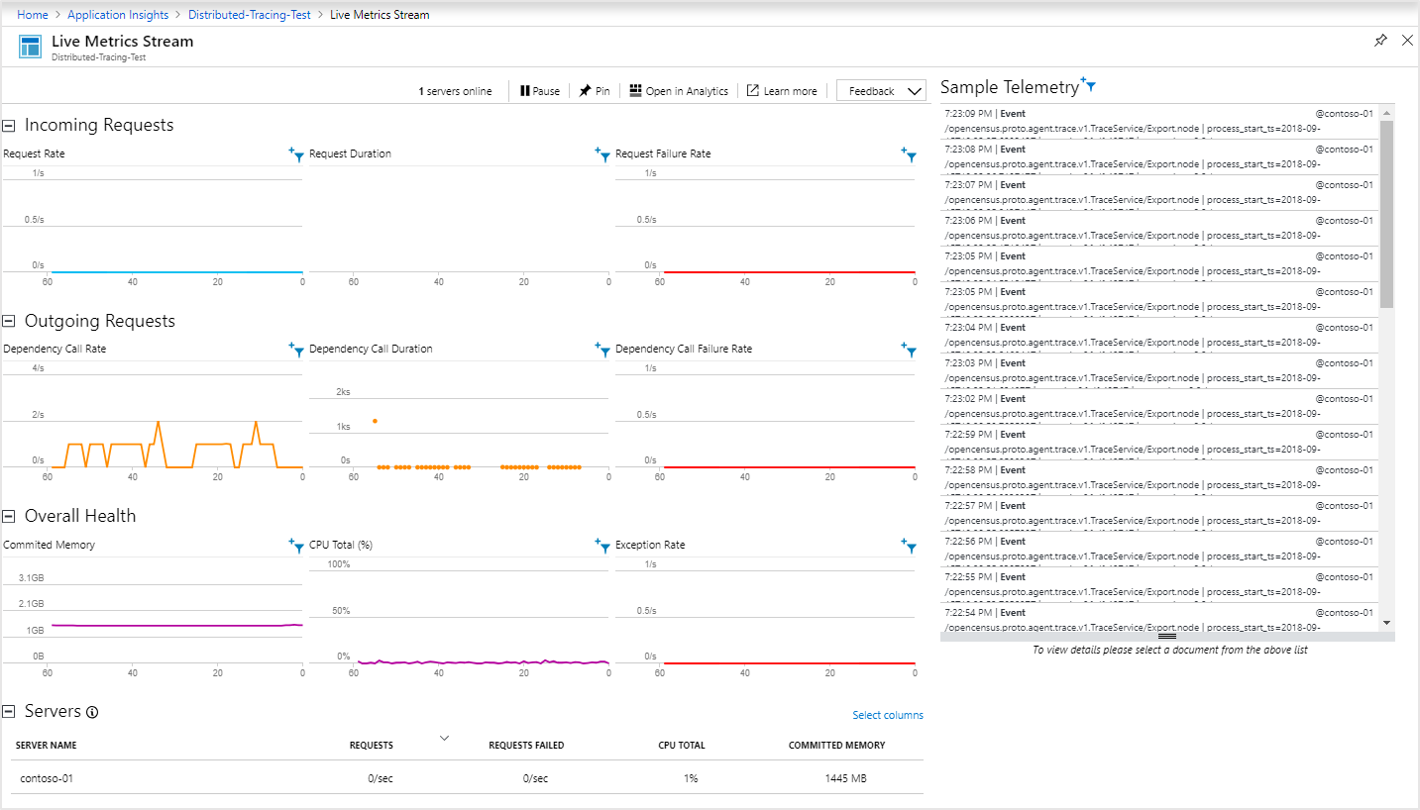Collapse the Overall Health section

coord(9,517)
